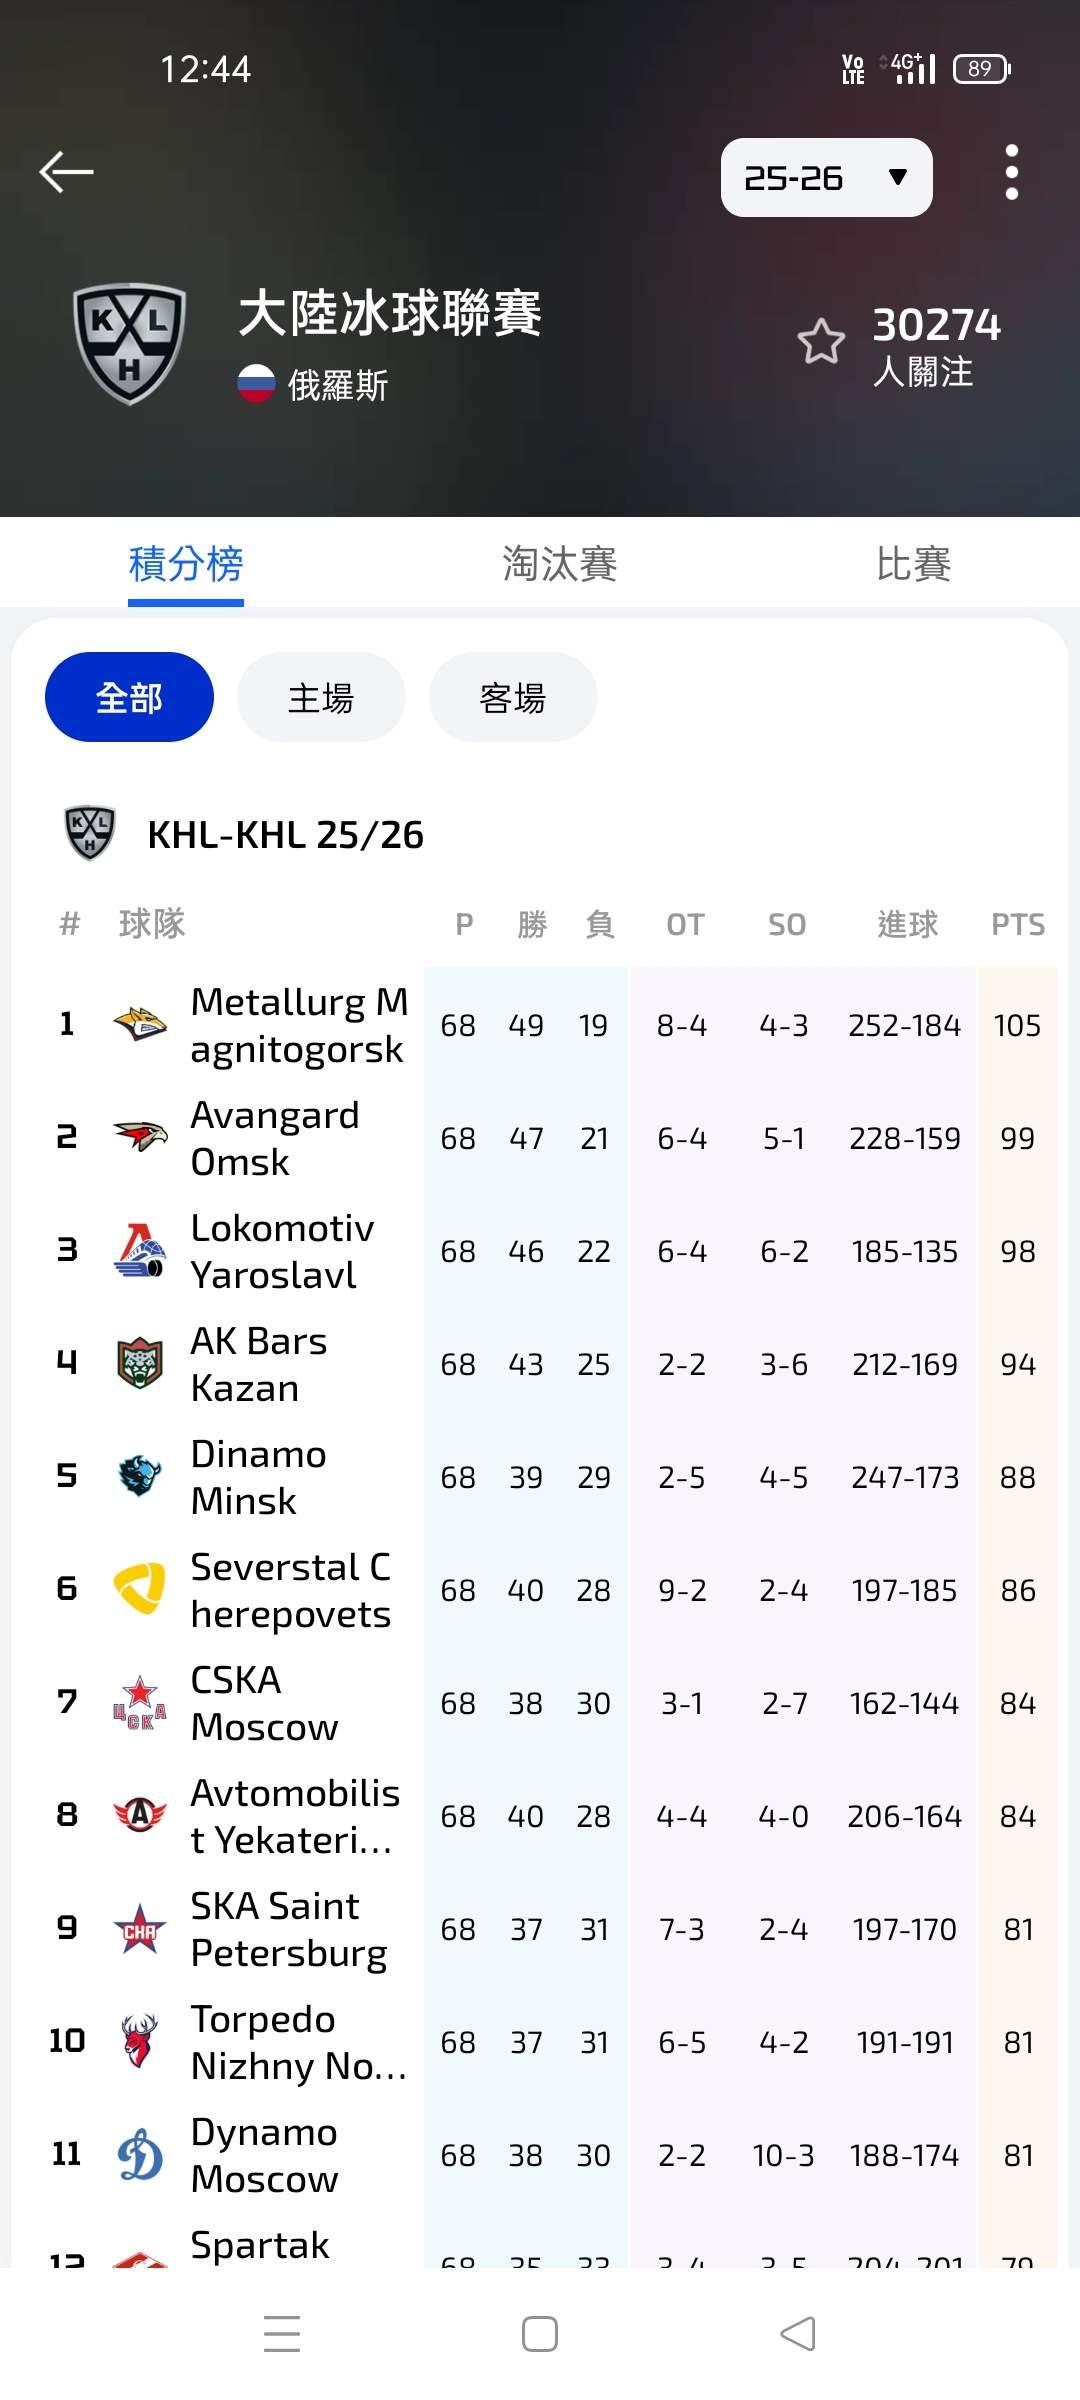Tap the Metallurg Magnitogorsk team logo
The height and width of the screenshot is (2400, 1080).
click(139, 1024)
